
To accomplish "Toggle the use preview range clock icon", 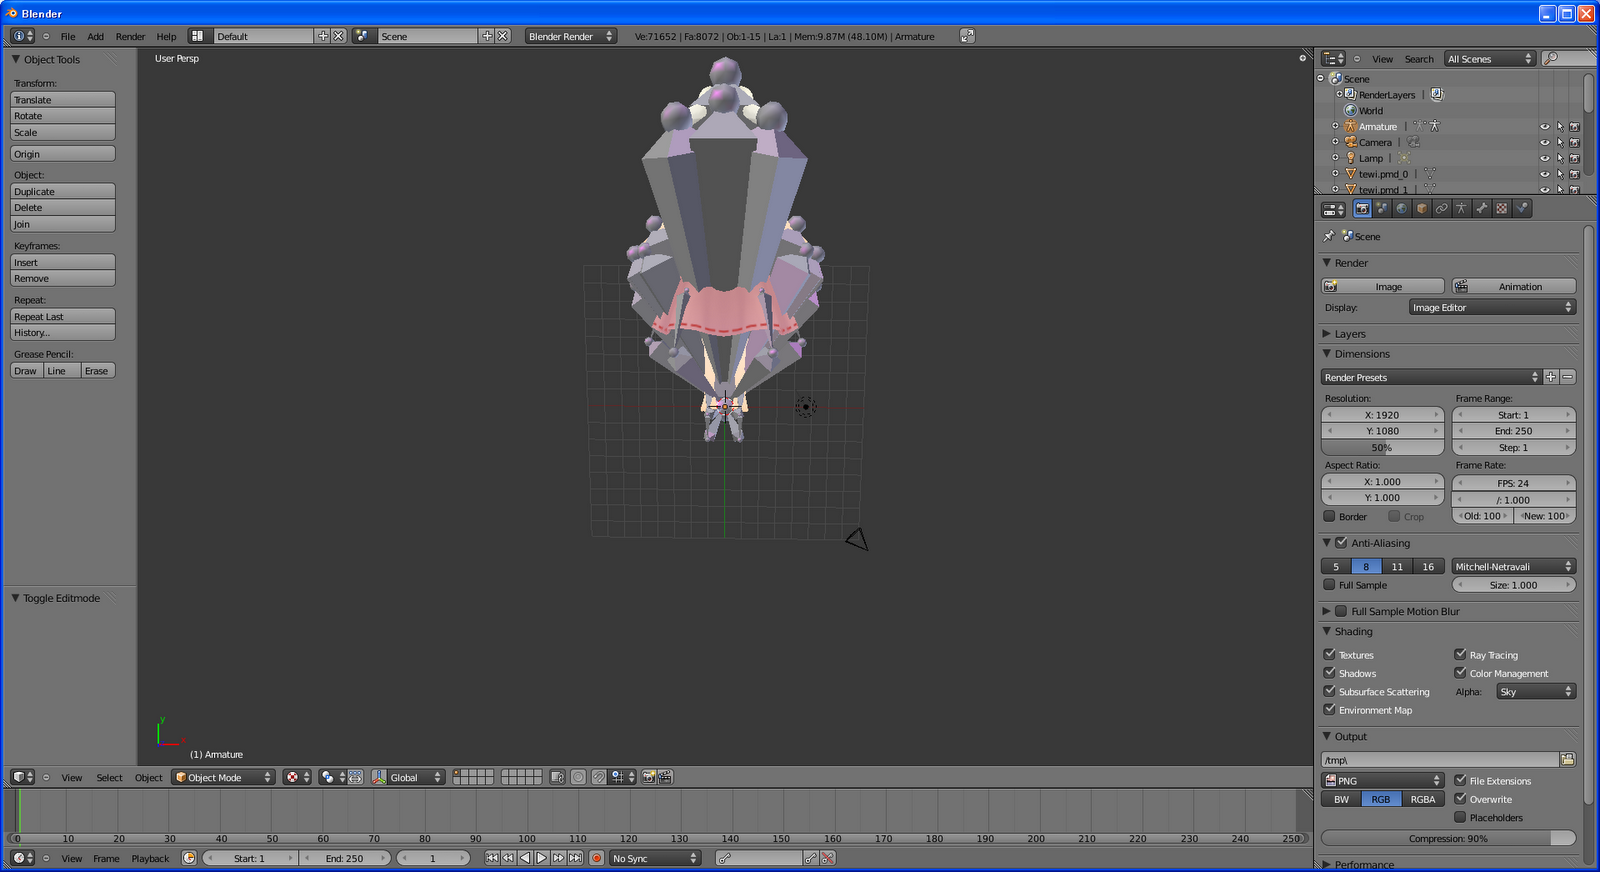I will coord(189,858).
